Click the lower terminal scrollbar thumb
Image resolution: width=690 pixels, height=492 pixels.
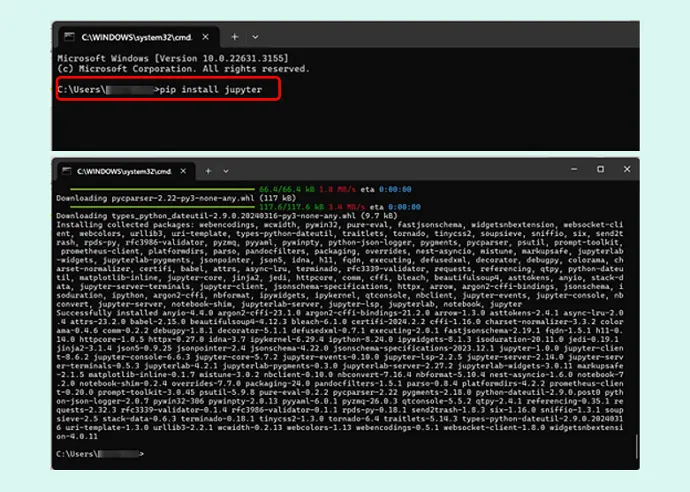pyautogui.click(x=636, y=447)
